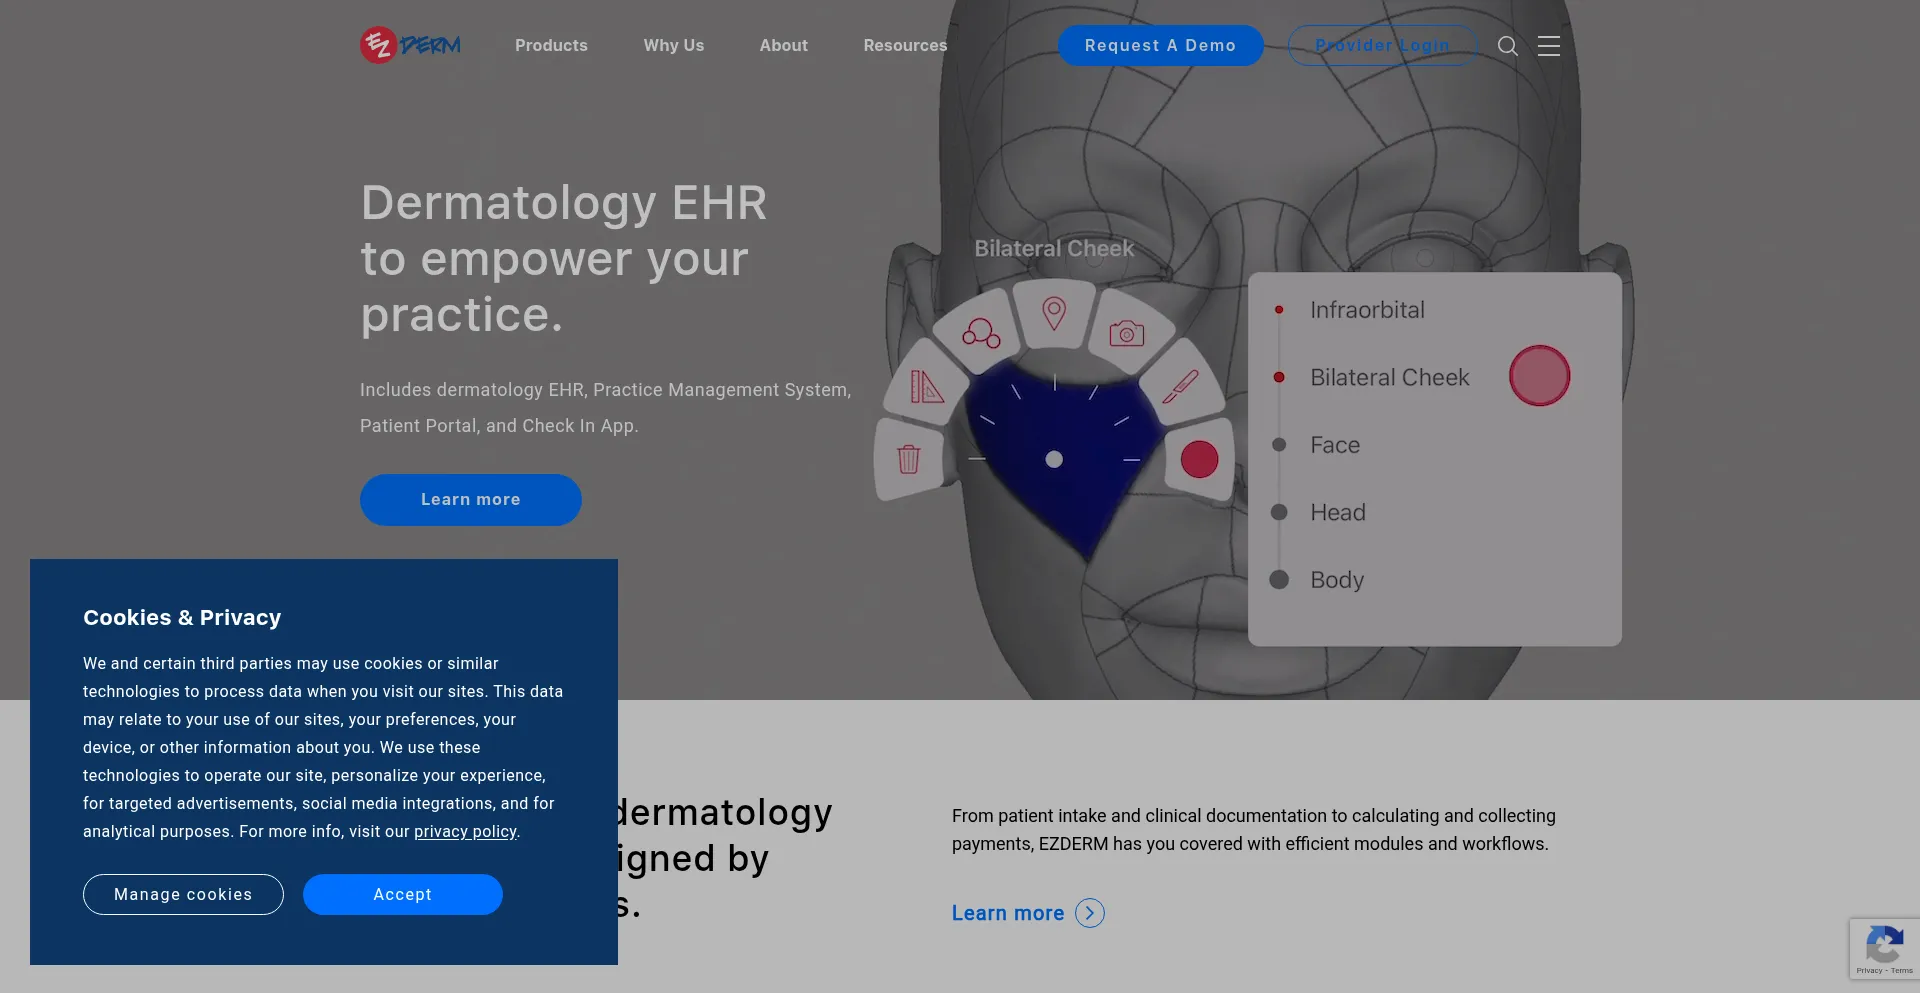
Task: Open the Resources navigation menu
Action: (904, 46)
